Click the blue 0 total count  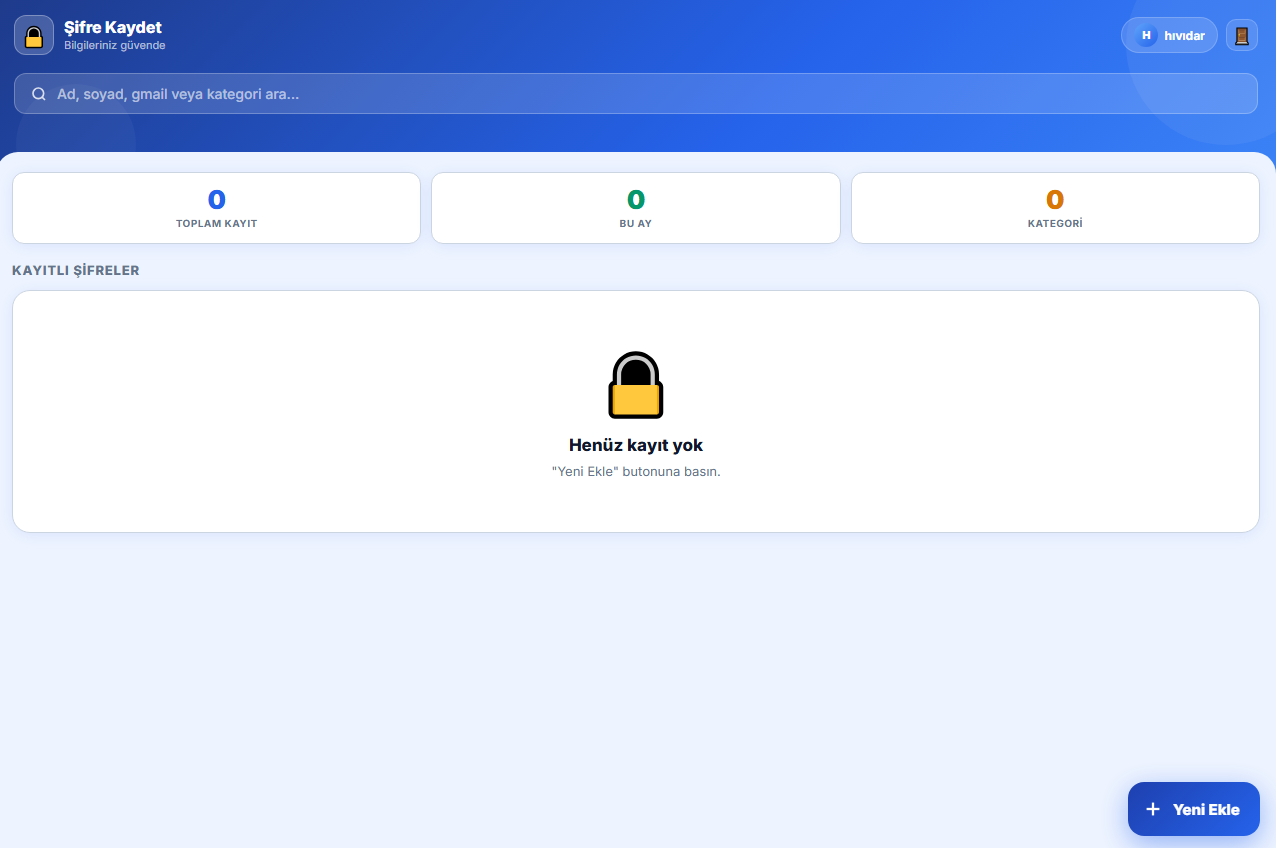coord(216,200)
